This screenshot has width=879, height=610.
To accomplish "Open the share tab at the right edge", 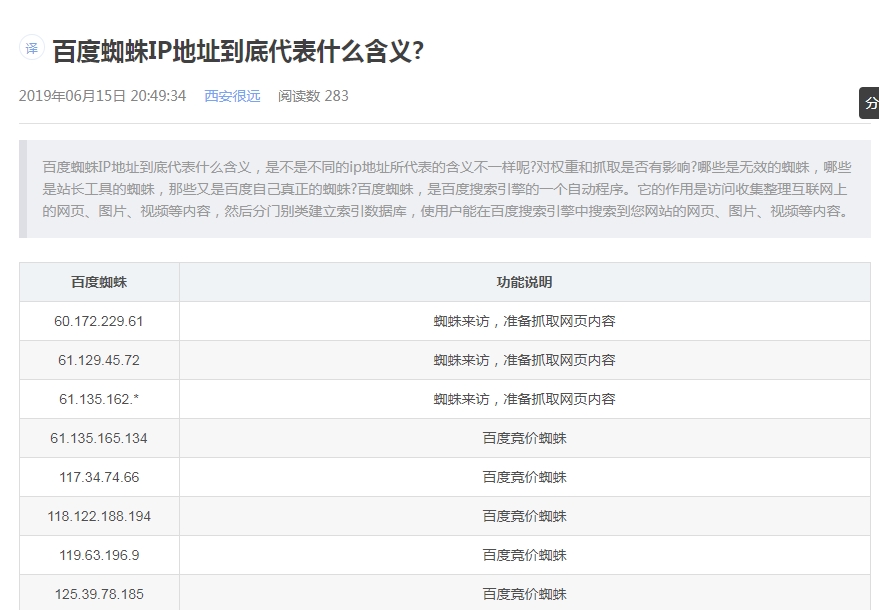I will tap(869, 103).
